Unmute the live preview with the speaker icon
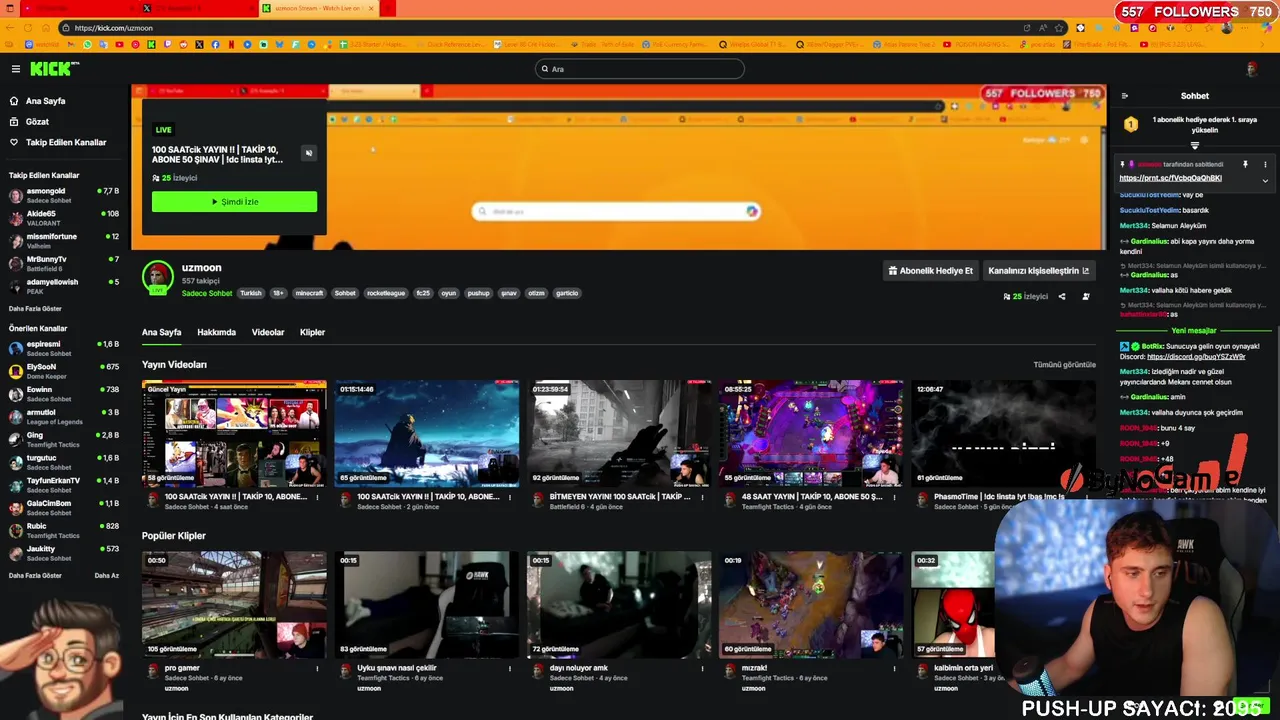This screenshot has height=720, width=1280. click(x=308, y=153)
